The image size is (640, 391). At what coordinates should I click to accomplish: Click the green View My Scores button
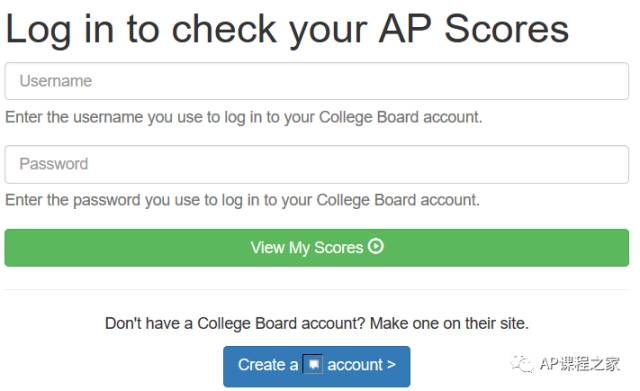pyautogui.click(x=317, y=248)
